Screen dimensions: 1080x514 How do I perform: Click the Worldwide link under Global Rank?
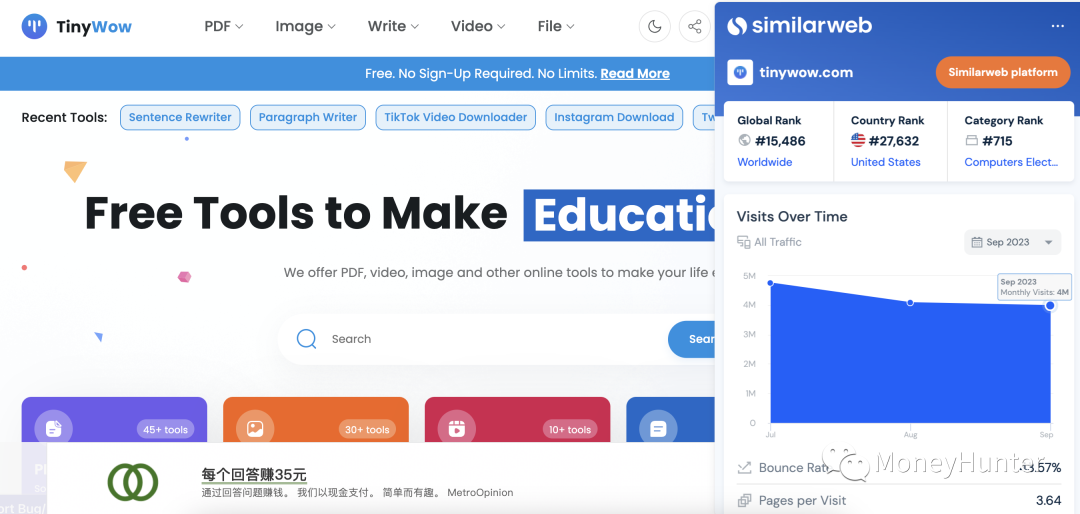coord(765,162)
